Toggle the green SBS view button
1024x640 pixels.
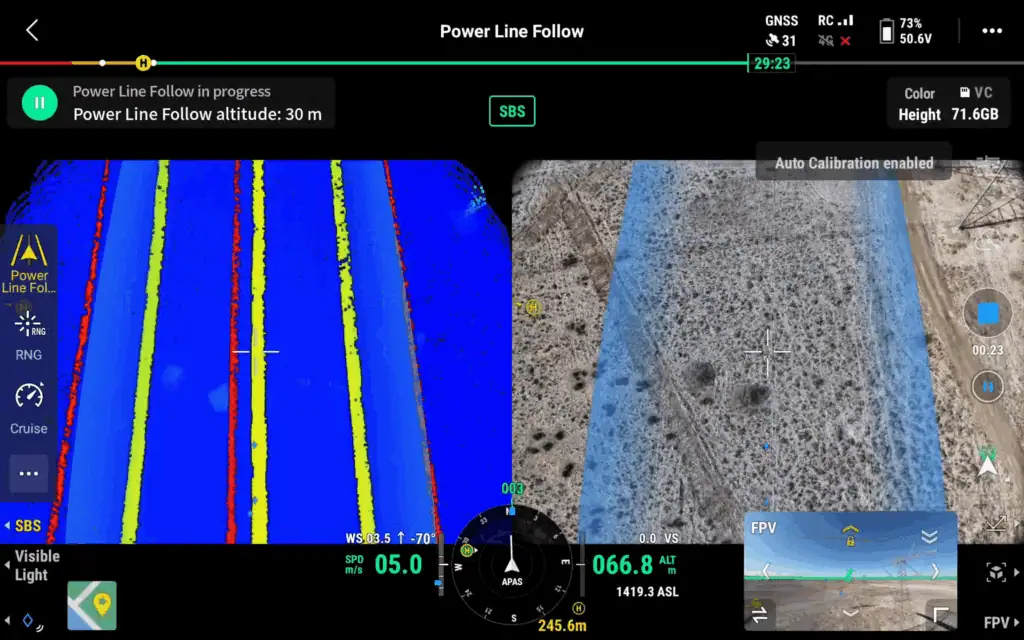(x=512, y=111)
